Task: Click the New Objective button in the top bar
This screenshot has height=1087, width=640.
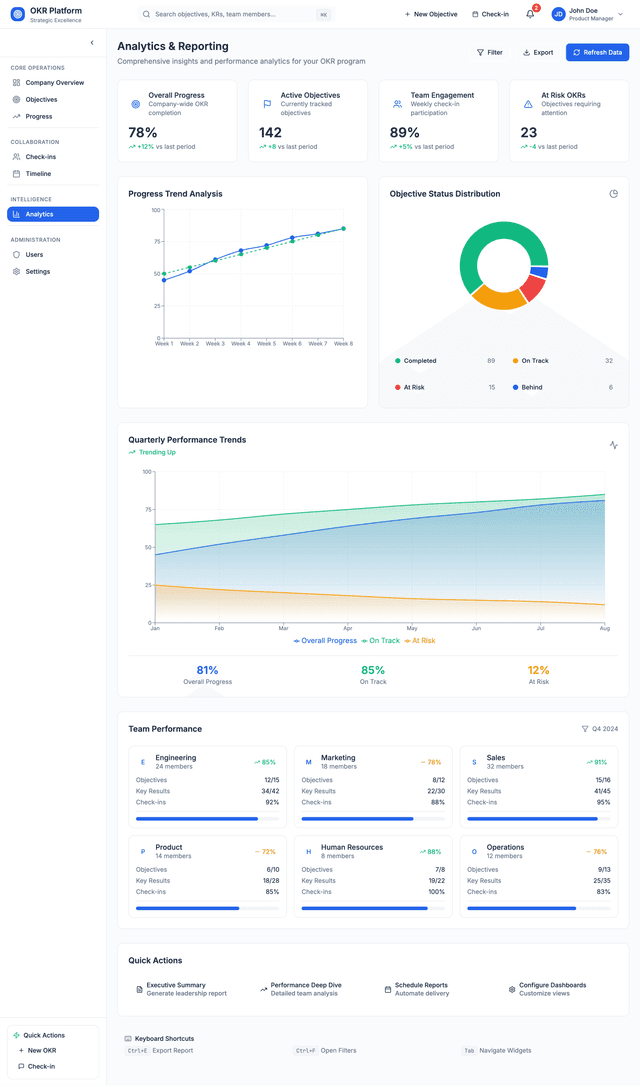Action: click(x=431, y=14)
